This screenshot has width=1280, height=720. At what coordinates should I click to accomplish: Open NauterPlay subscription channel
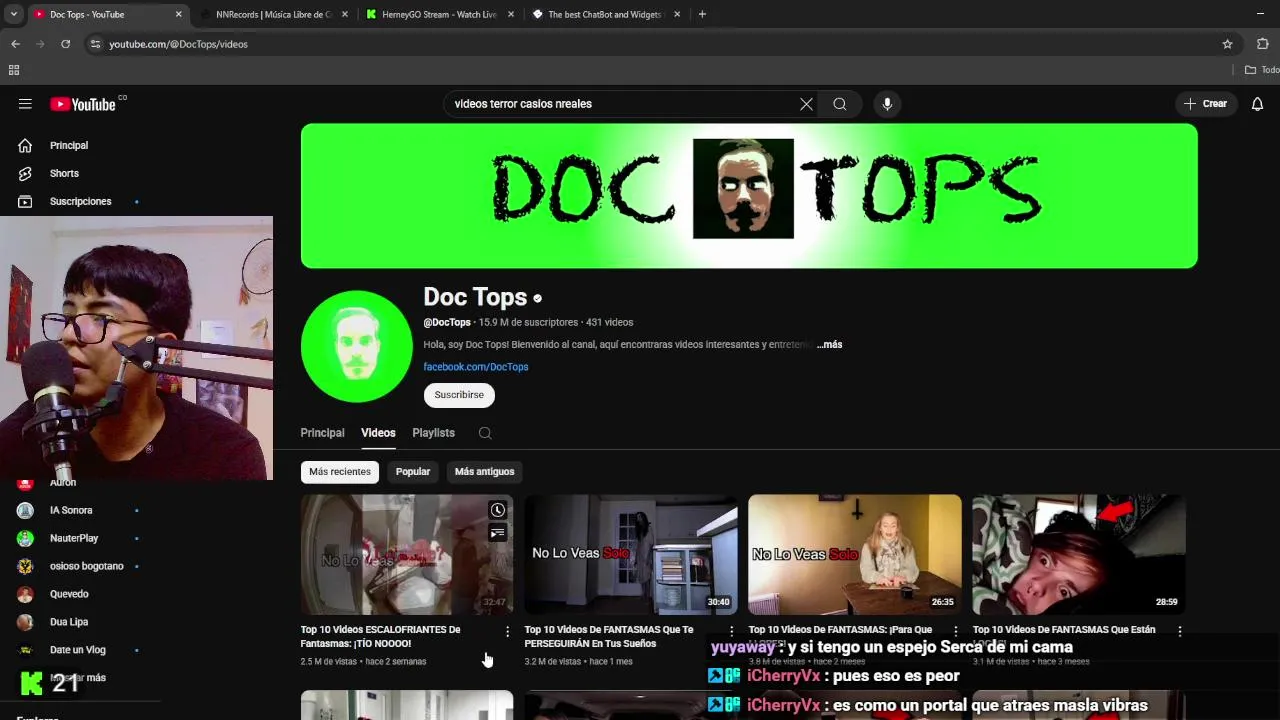(74, 538)
